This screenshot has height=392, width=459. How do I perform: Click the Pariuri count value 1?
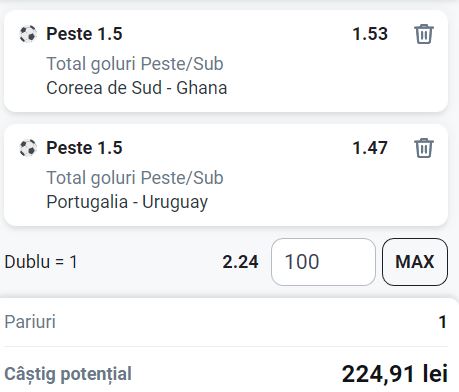(443, 322)
